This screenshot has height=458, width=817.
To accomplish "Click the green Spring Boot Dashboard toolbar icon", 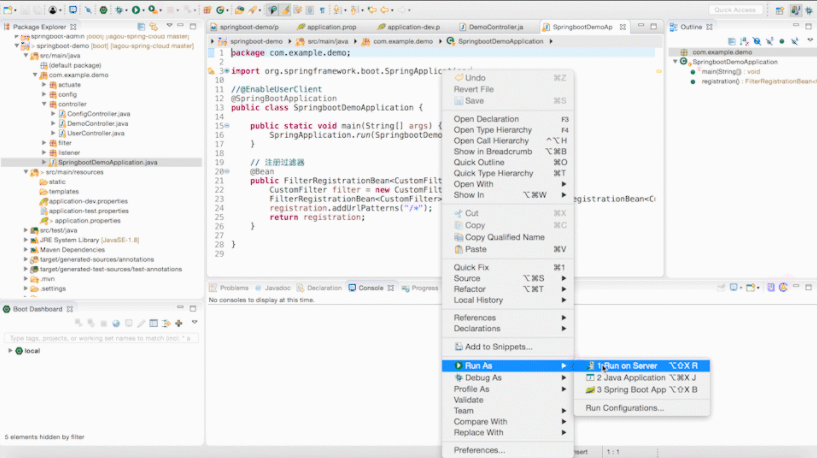I will tap(103, 10).
